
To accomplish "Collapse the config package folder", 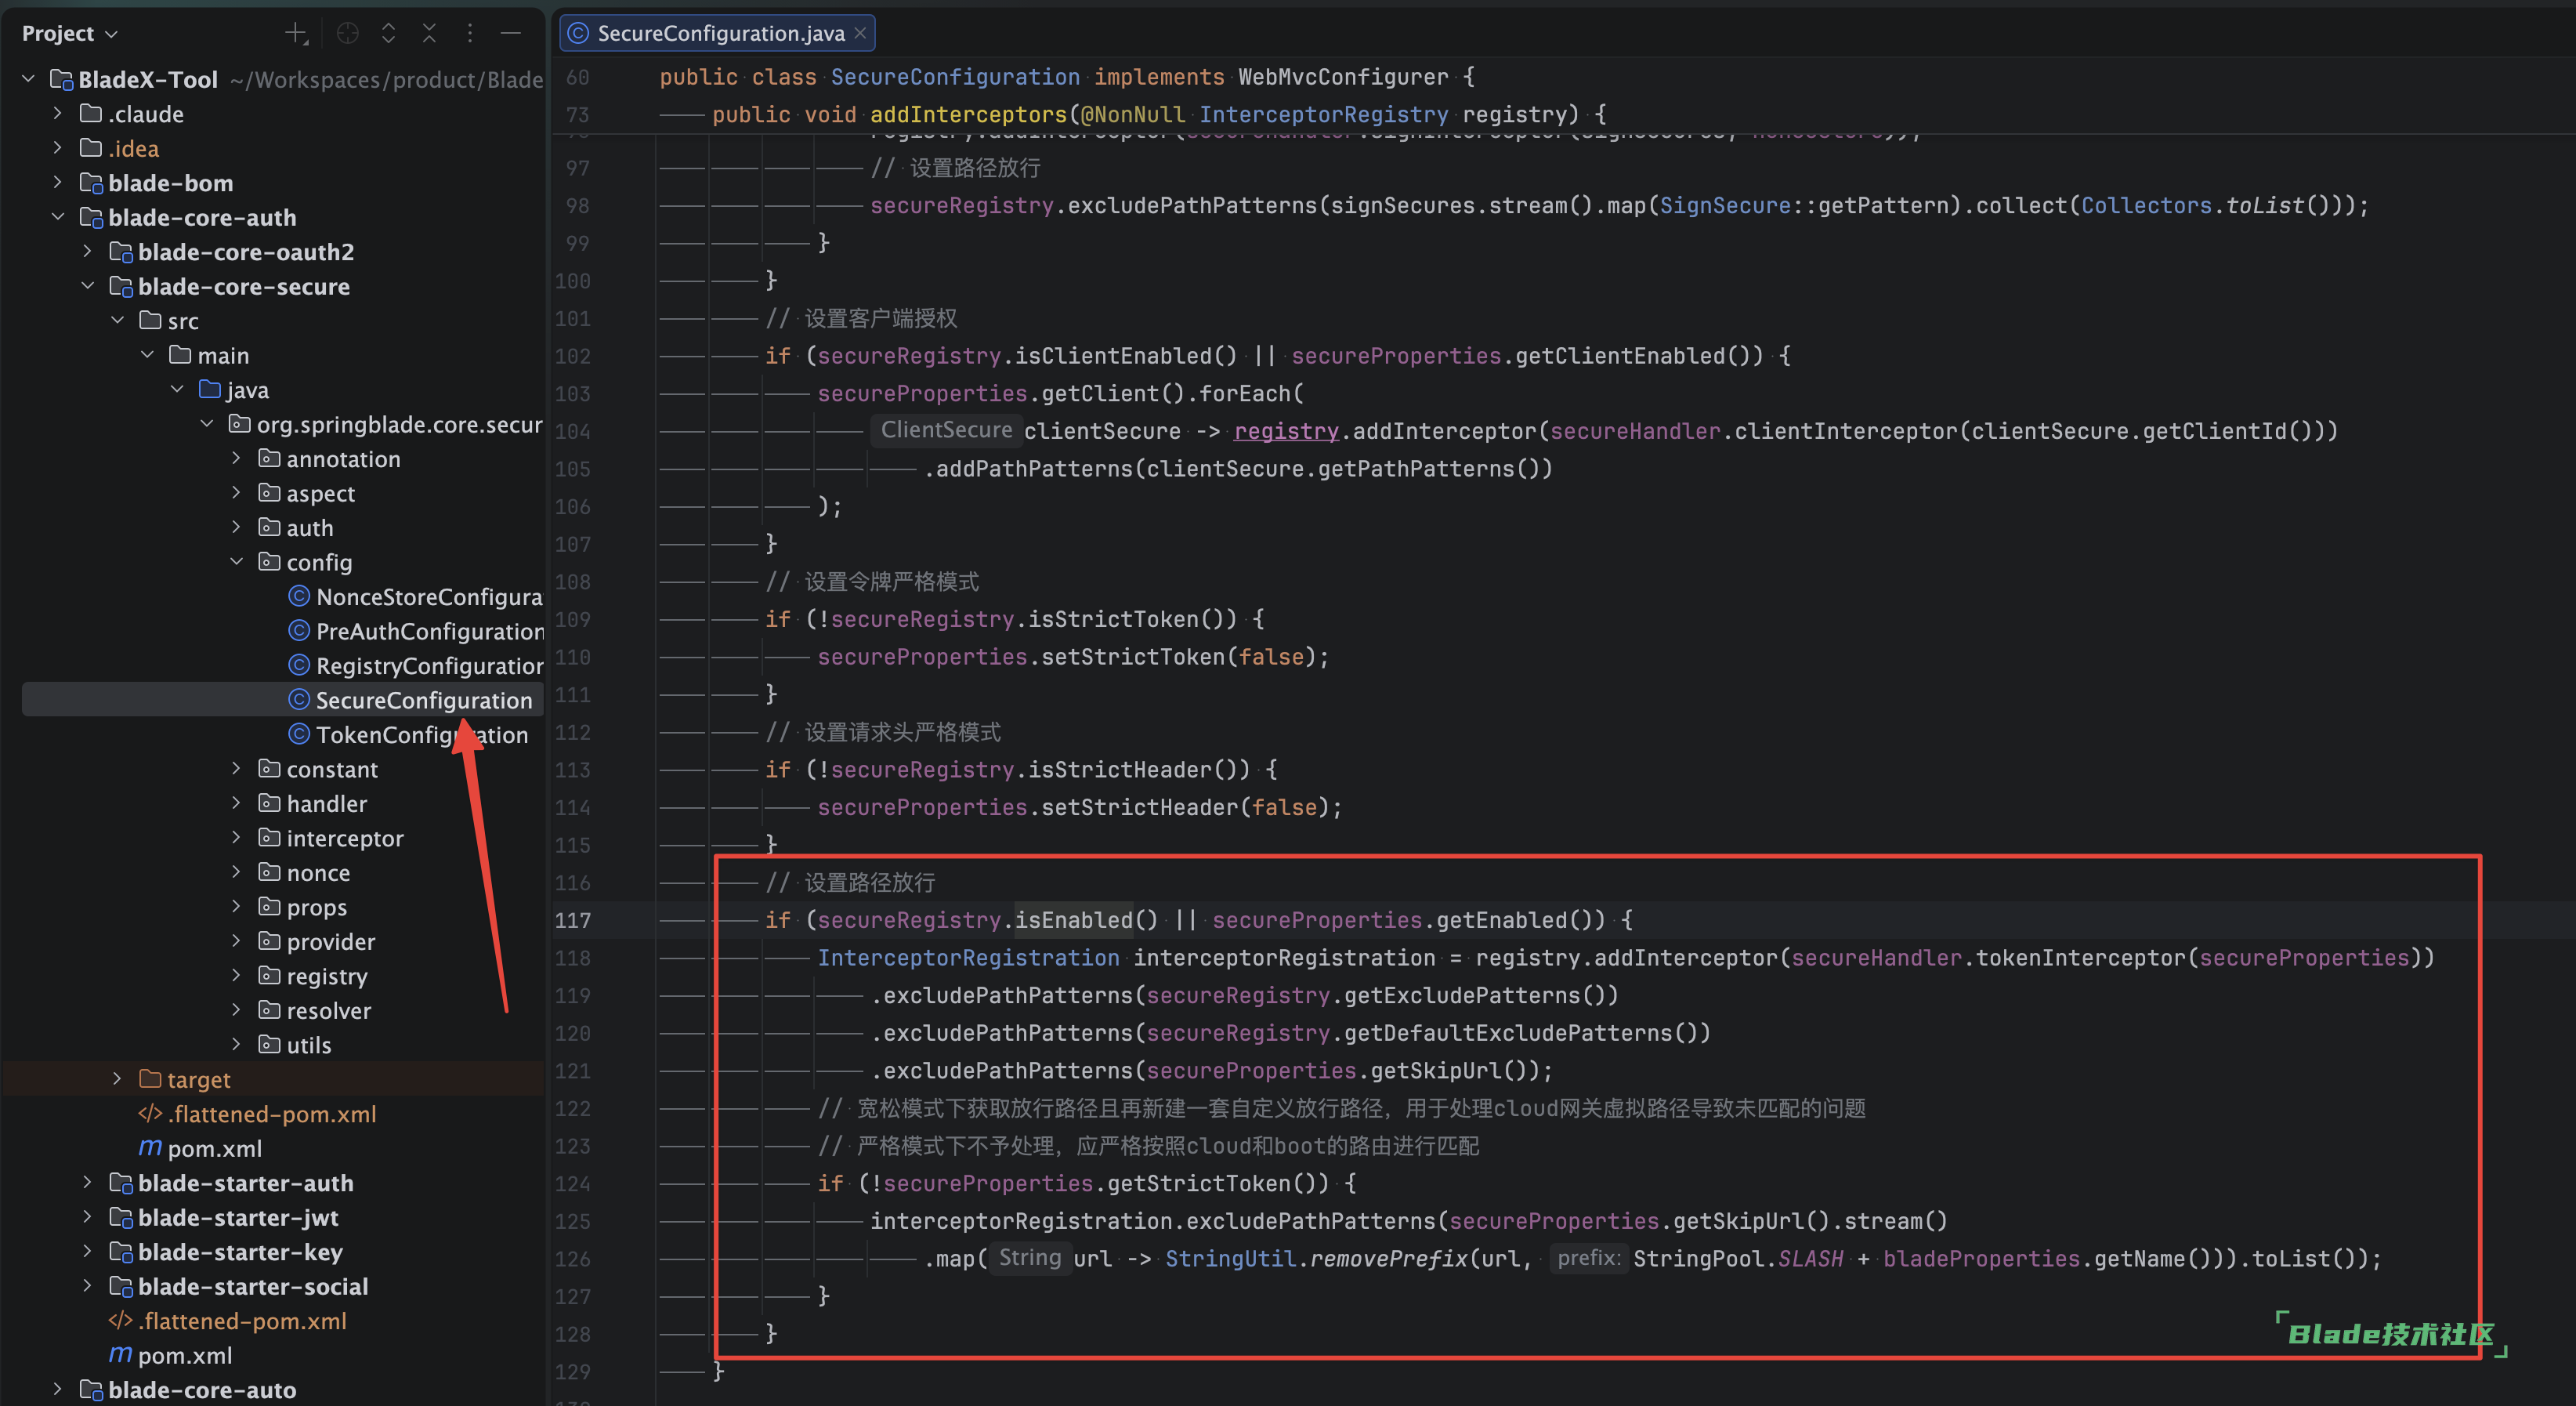I will [x=236, y=562].
